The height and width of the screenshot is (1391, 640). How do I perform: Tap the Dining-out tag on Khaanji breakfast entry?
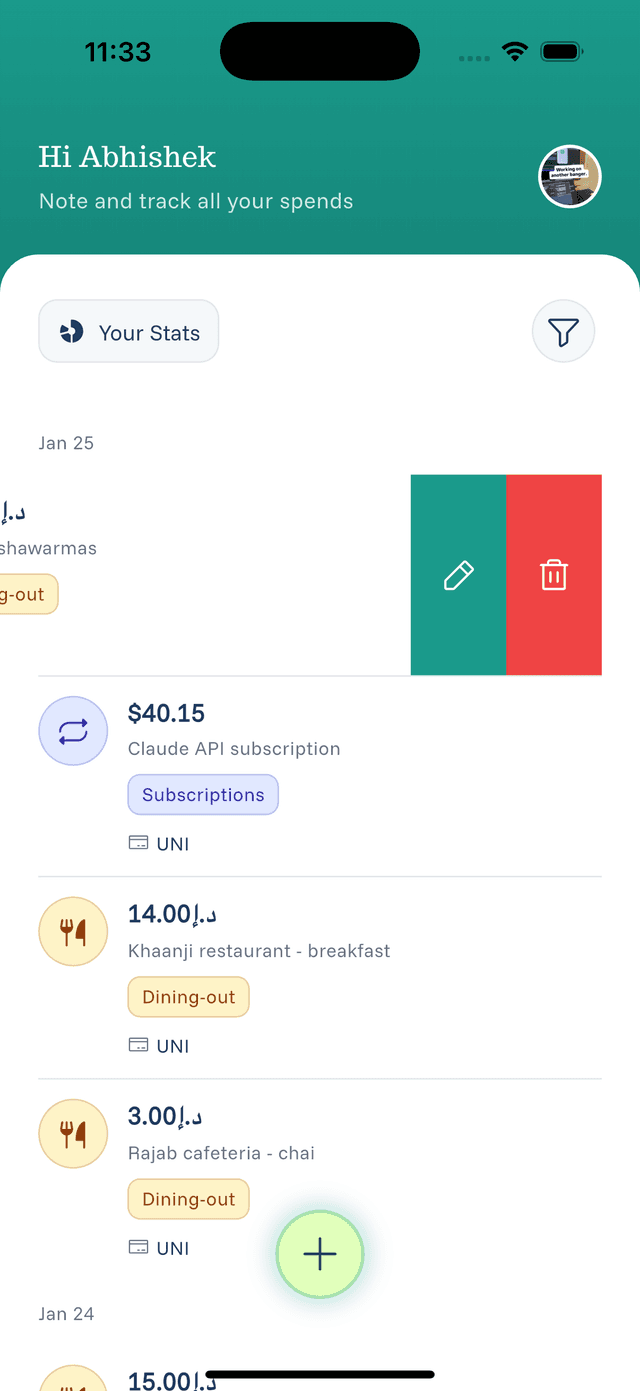point(188,996)
